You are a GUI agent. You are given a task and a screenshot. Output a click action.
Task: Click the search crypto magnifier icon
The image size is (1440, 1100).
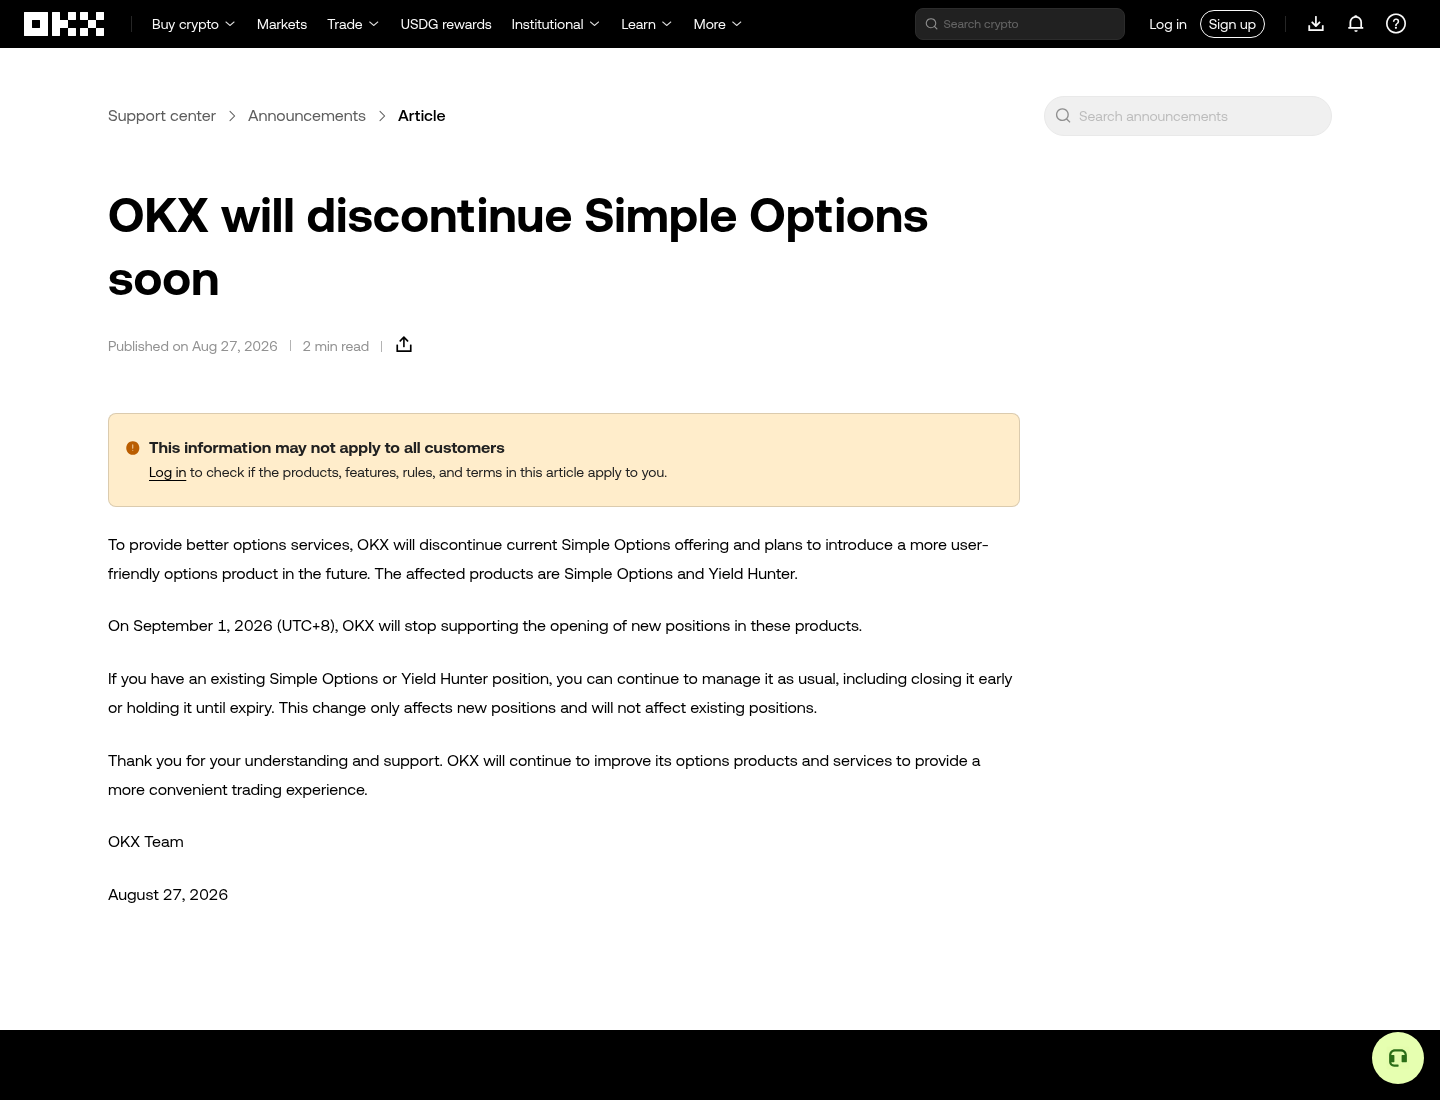931,24
